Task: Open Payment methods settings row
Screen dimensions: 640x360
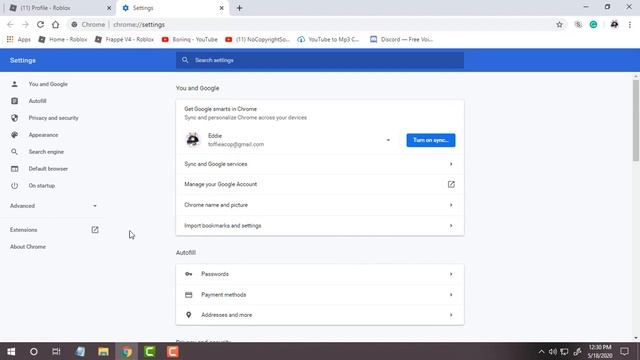Action: pos(320,295)
